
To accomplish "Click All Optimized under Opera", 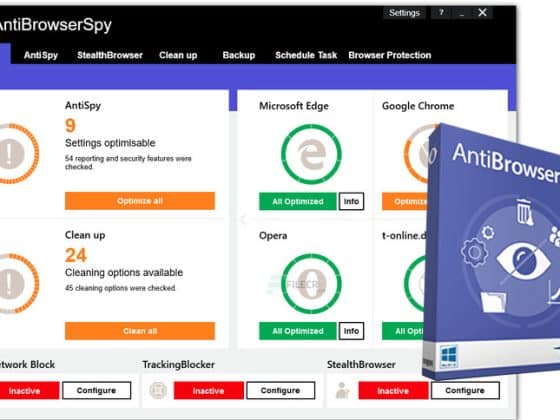I will (298, 331).
